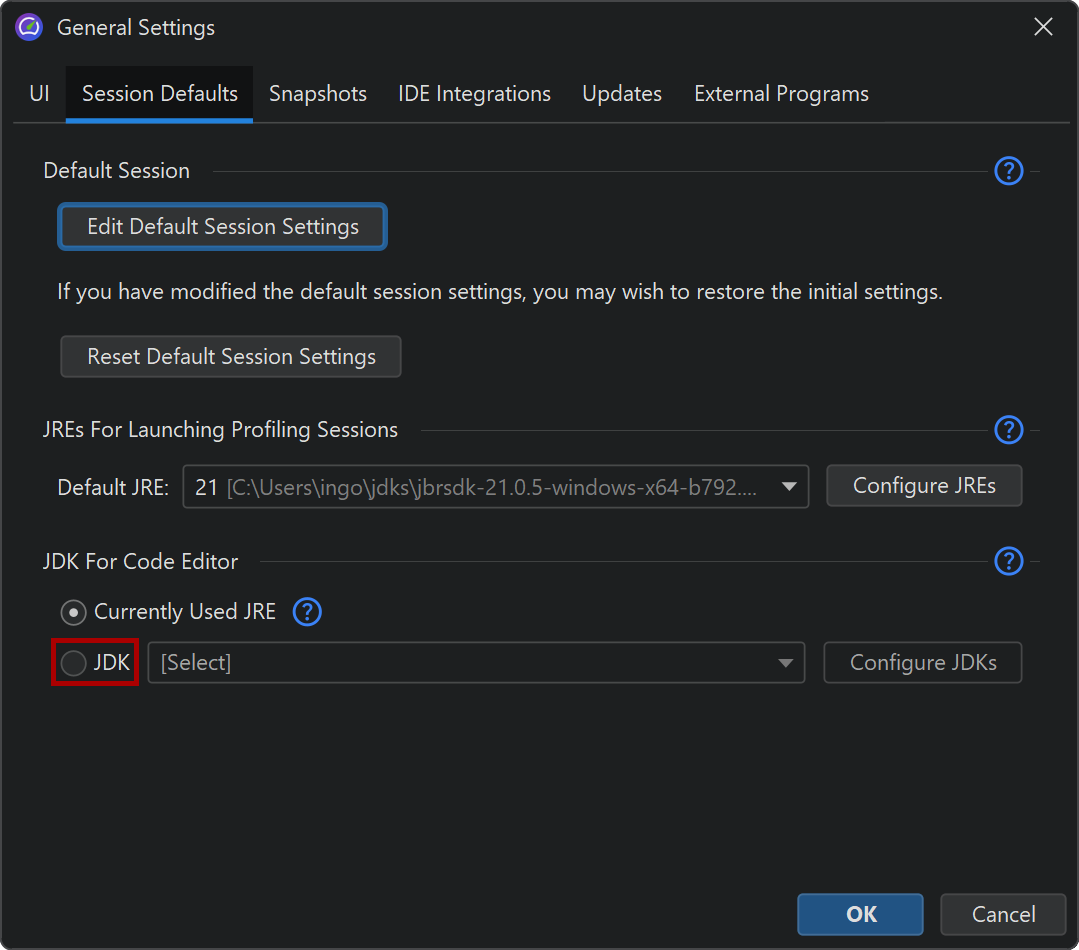1079x950 pixels.
Task: Switch to the UI tab
Action: (x=39, y=94)
